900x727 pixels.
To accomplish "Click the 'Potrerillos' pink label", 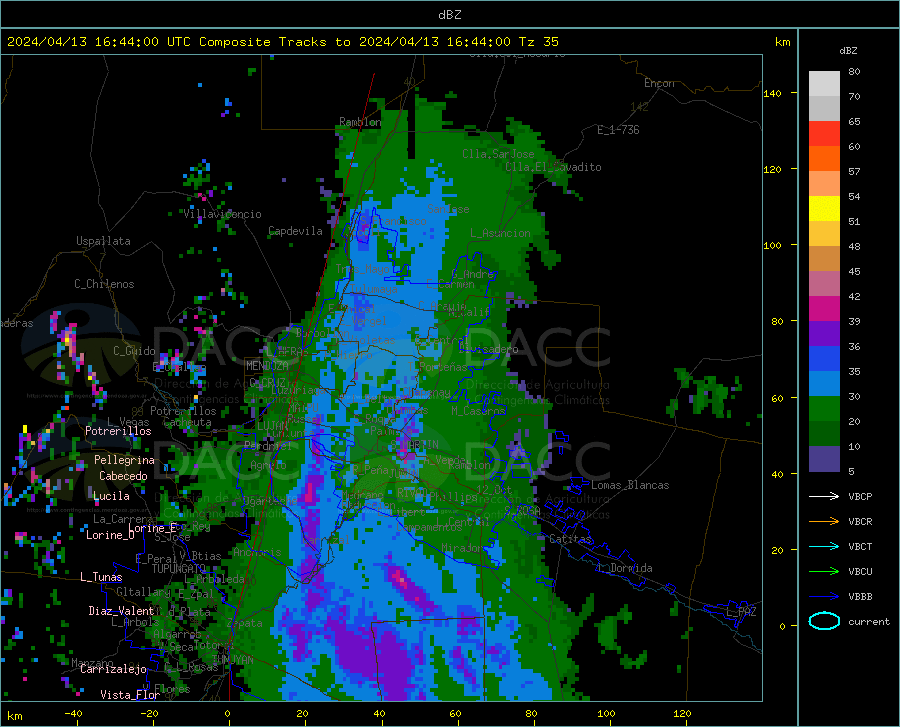I will [118, 431].
